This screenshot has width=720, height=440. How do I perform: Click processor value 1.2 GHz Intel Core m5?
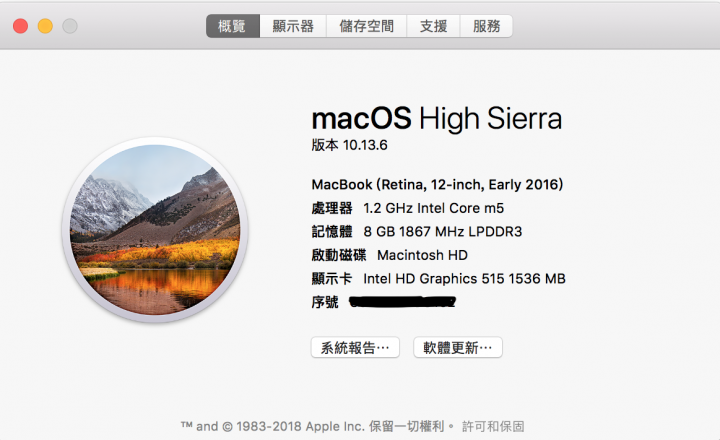433,208
